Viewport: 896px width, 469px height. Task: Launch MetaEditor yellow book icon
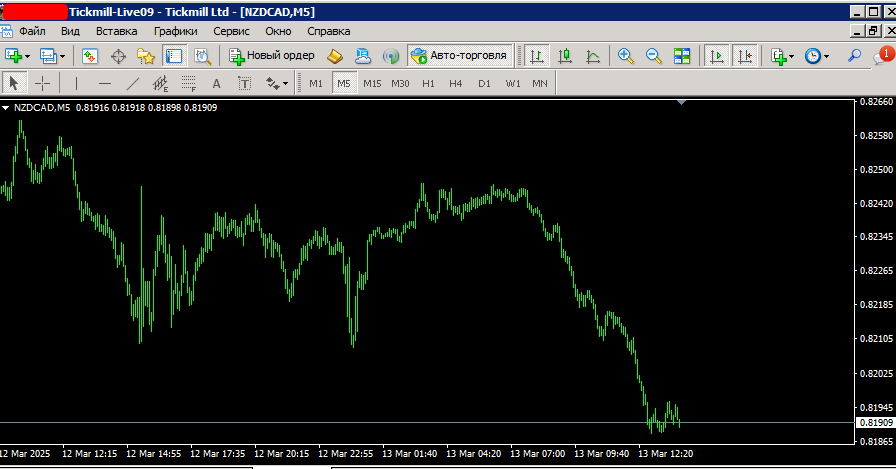click(335, 55)
